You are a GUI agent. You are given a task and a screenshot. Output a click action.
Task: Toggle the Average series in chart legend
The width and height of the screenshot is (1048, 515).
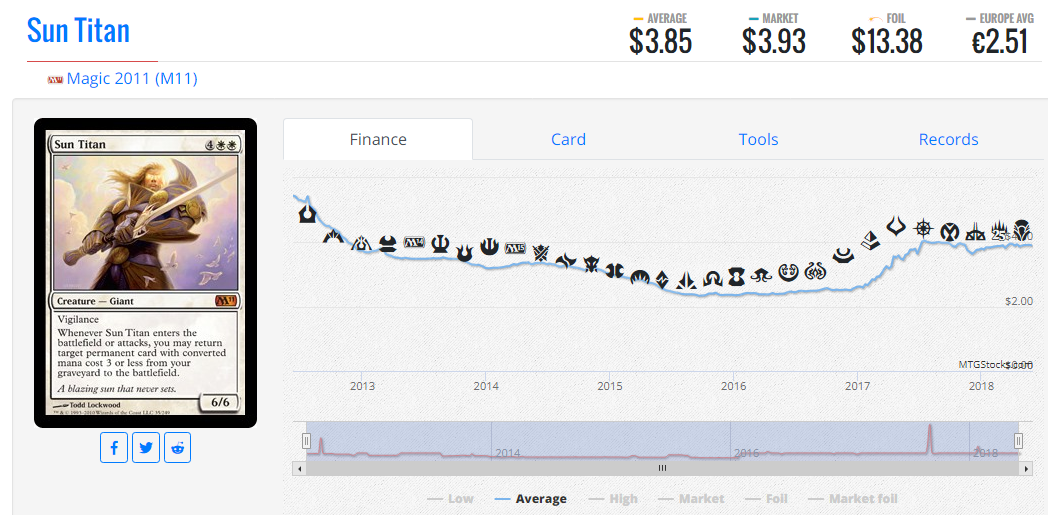coord(532,498)
